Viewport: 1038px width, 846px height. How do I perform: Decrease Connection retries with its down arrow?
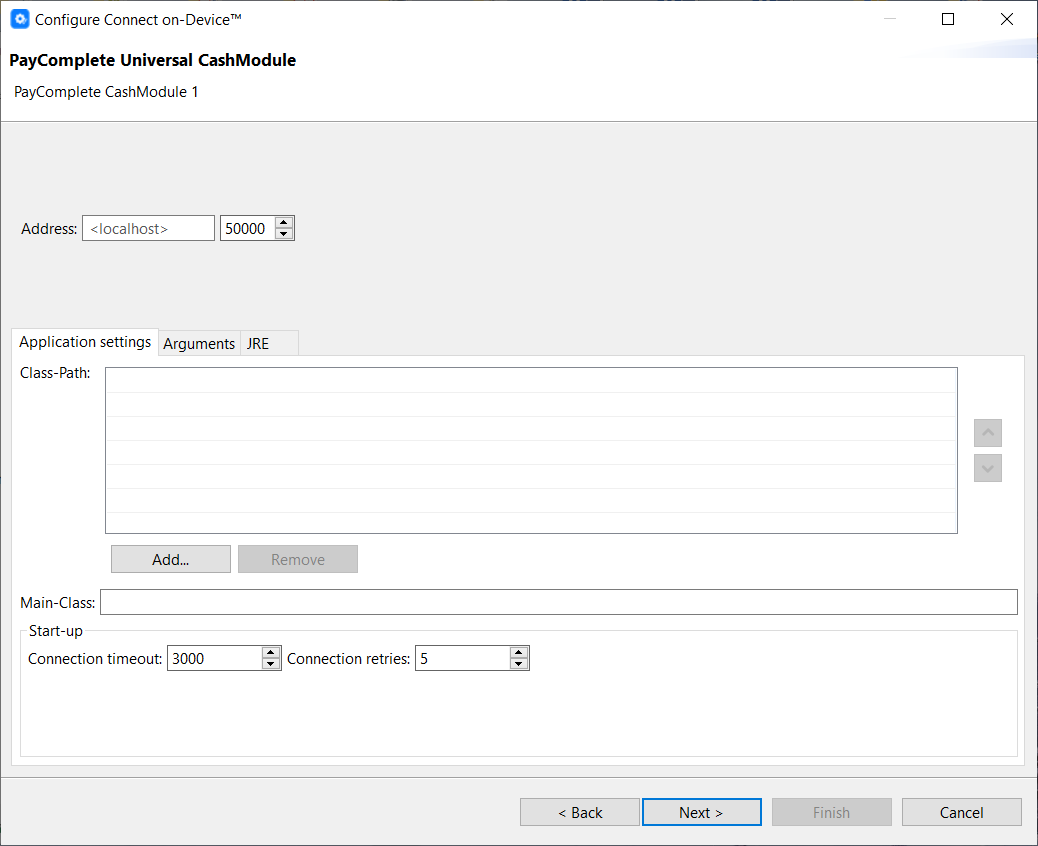point(518,664)
